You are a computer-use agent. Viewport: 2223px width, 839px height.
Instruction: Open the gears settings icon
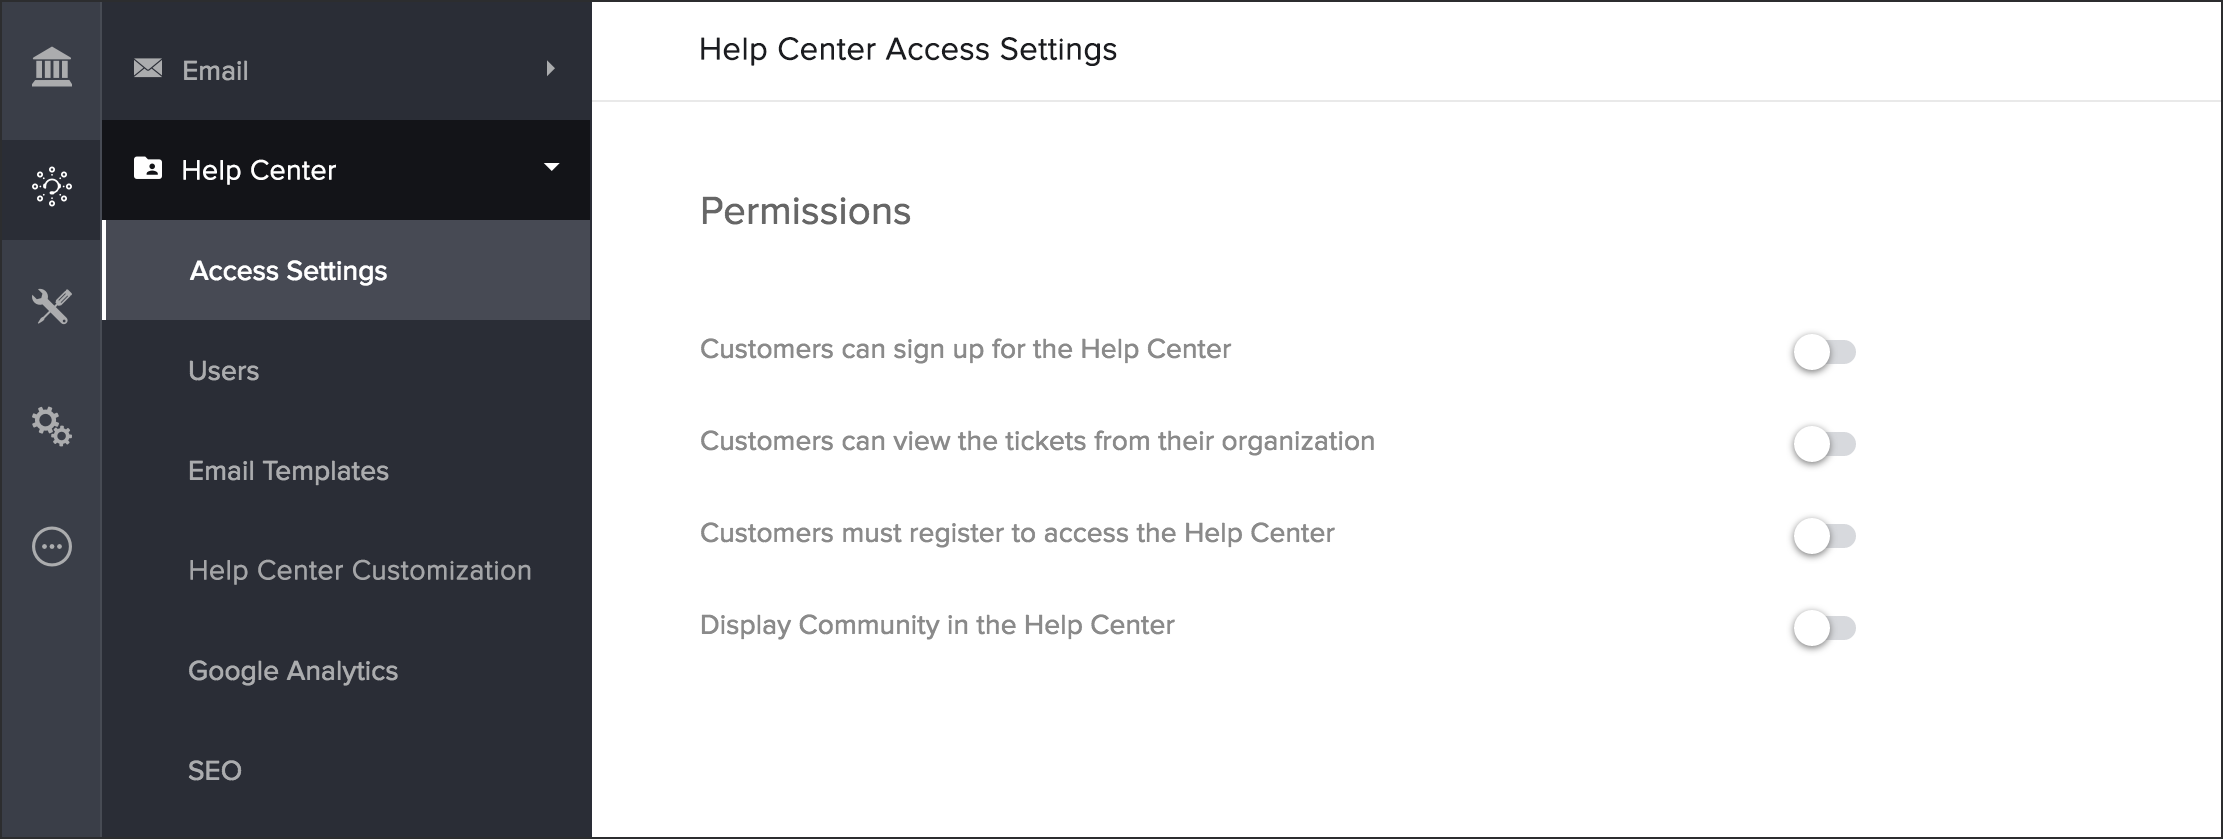(x=52, y=426)
